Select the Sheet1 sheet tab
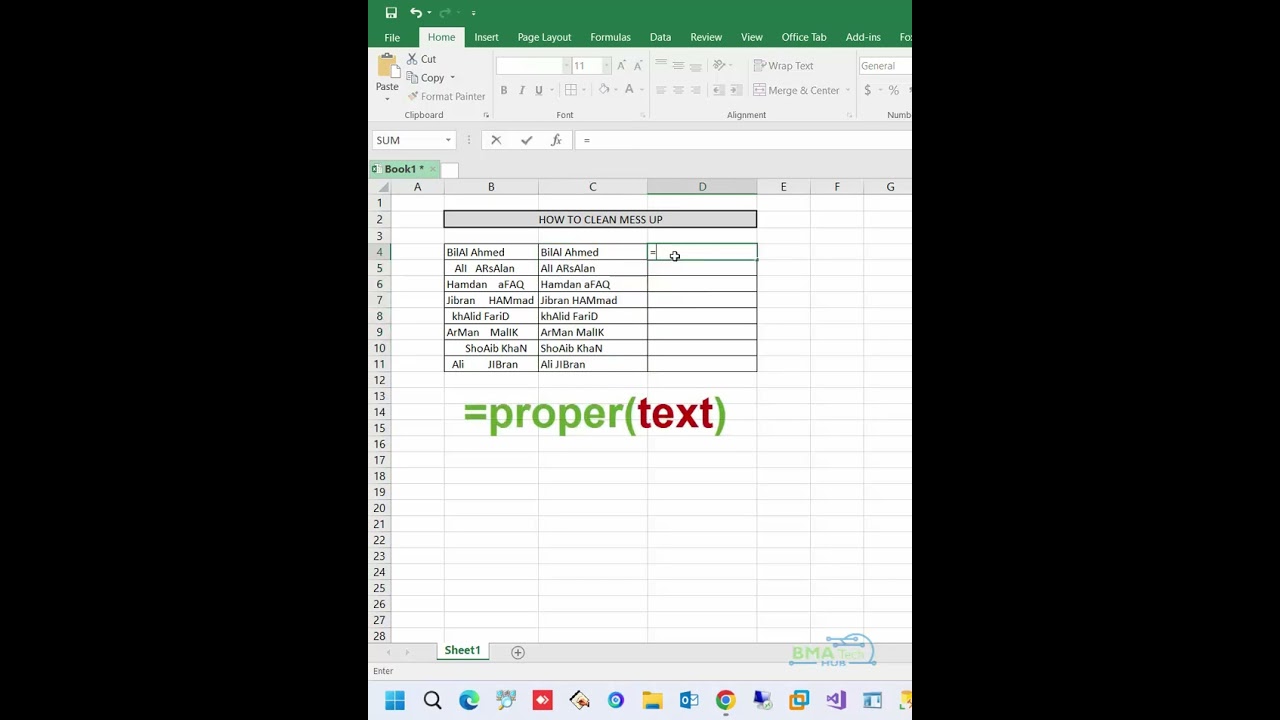1280x720 pixels. 462,651
